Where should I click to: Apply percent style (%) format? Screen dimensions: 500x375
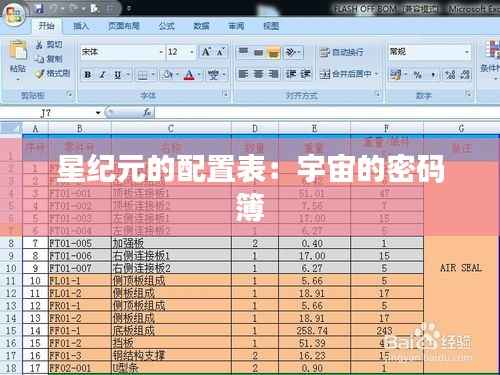pos(417,75)
